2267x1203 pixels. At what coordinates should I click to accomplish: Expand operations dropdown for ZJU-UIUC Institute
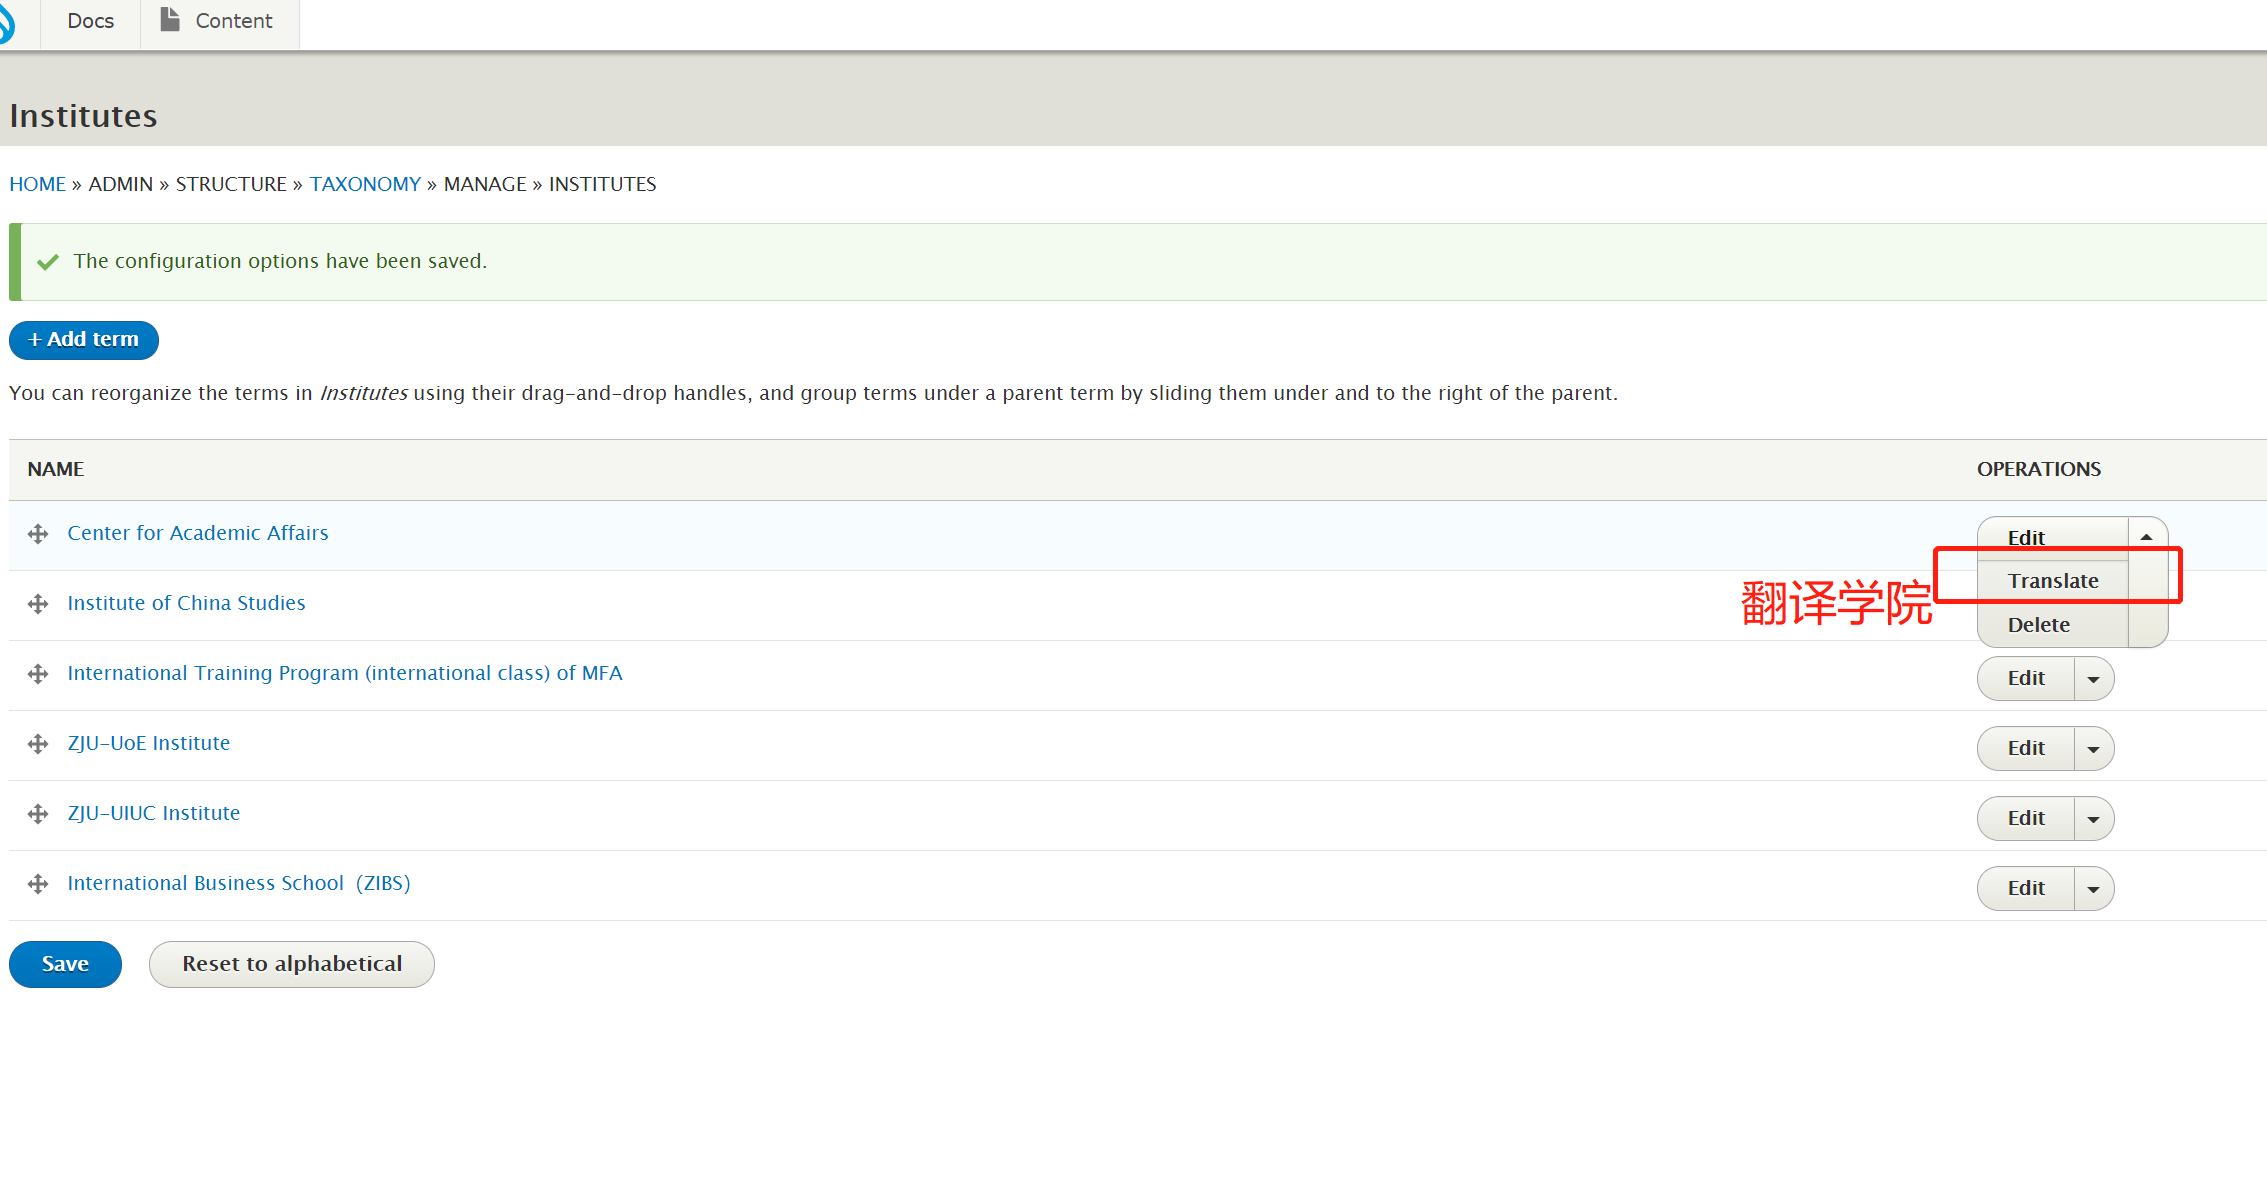coord(2093,819)
